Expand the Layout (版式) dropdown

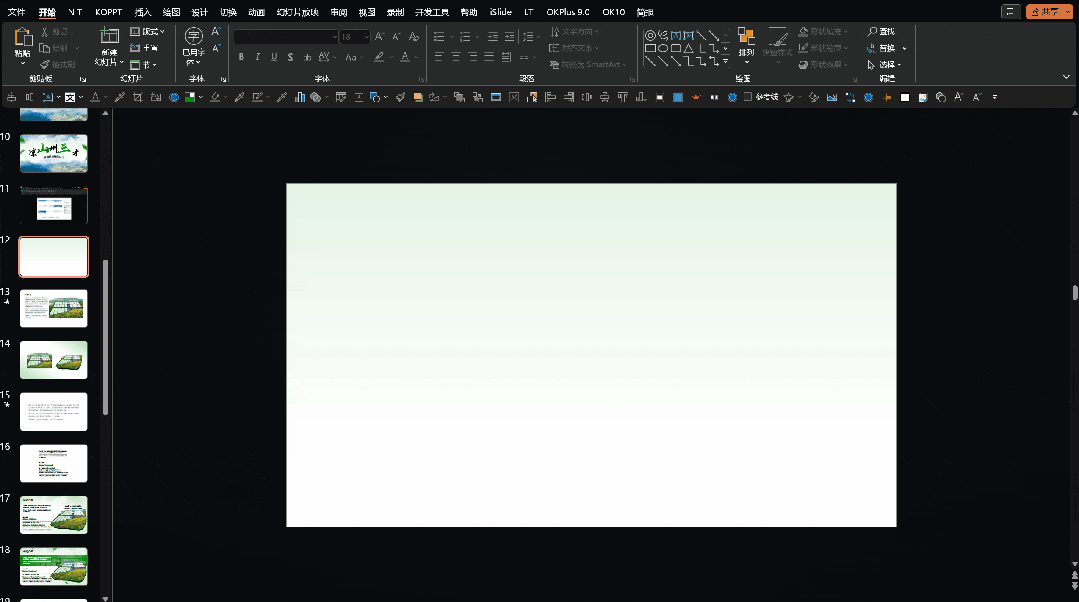tap(147, 32)
